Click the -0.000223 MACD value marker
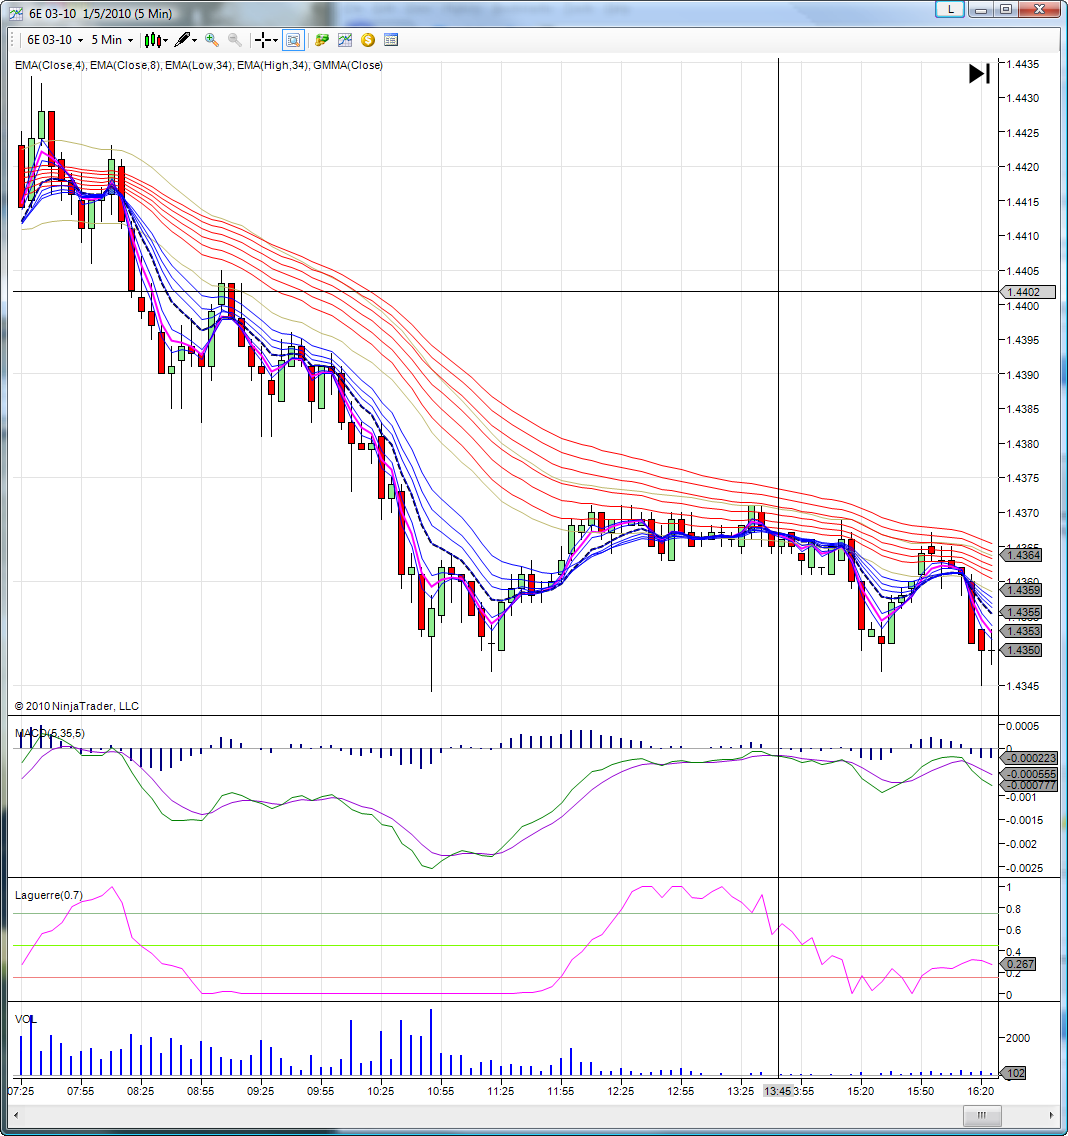1068x1136 pixels. [1029, 758]
